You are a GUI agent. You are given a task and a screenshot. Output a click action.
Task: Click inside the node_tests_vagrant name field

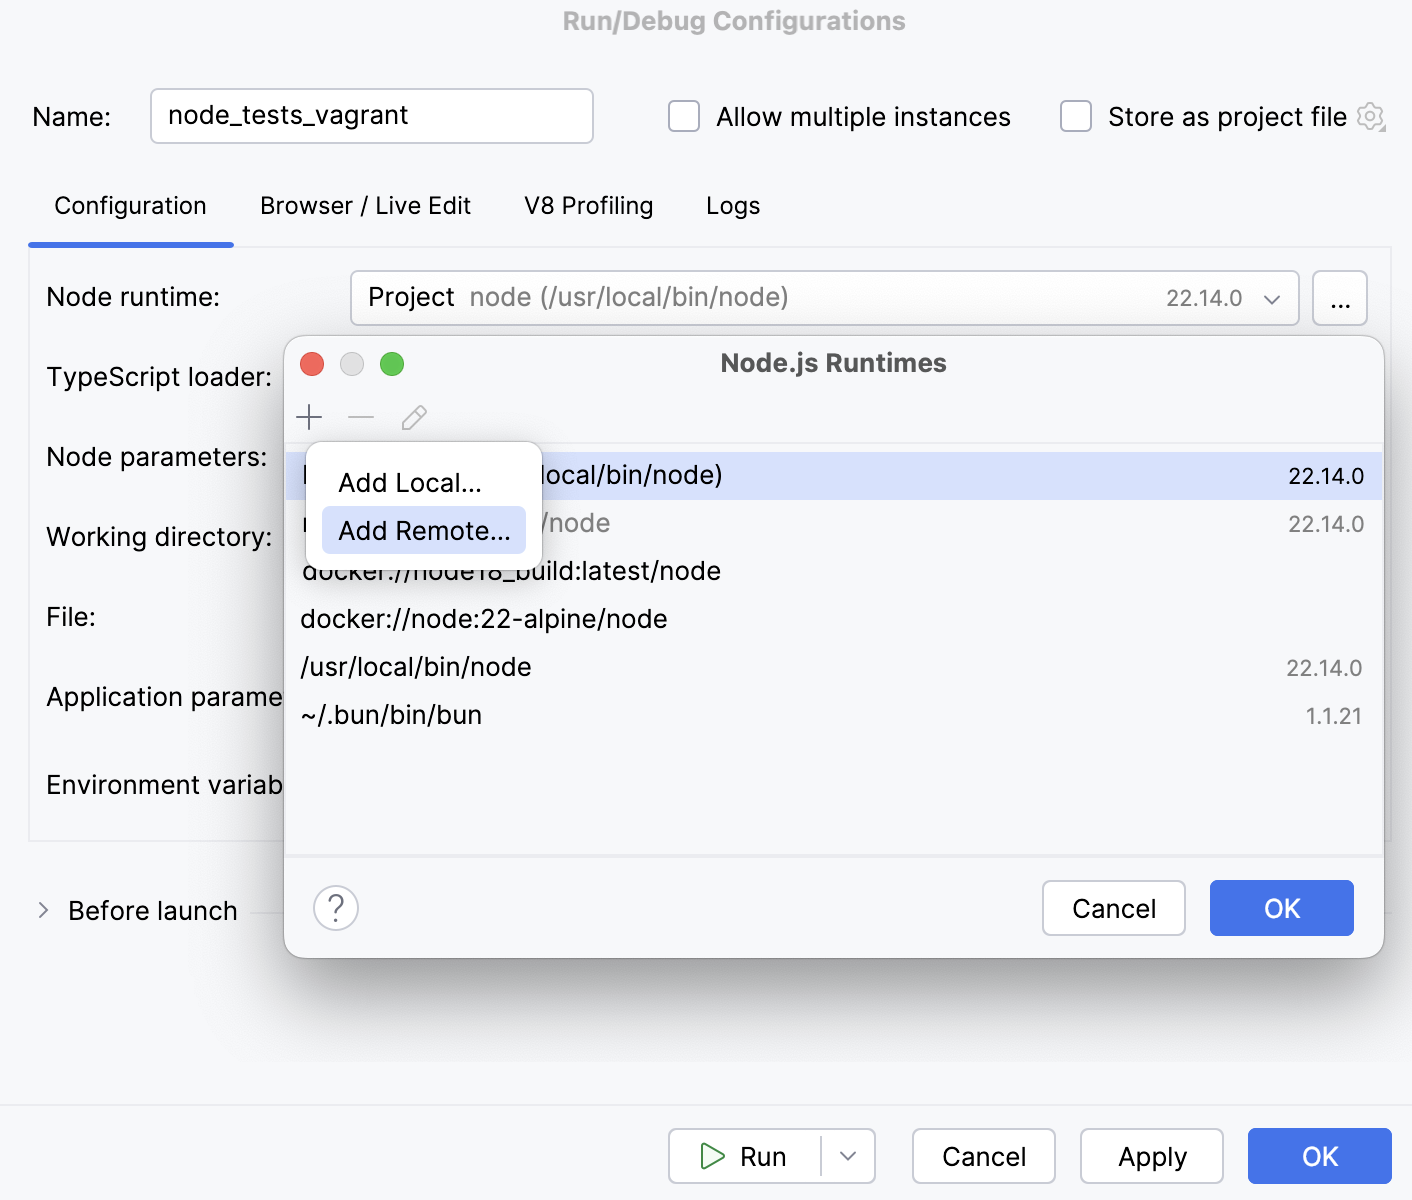(371, 116)
